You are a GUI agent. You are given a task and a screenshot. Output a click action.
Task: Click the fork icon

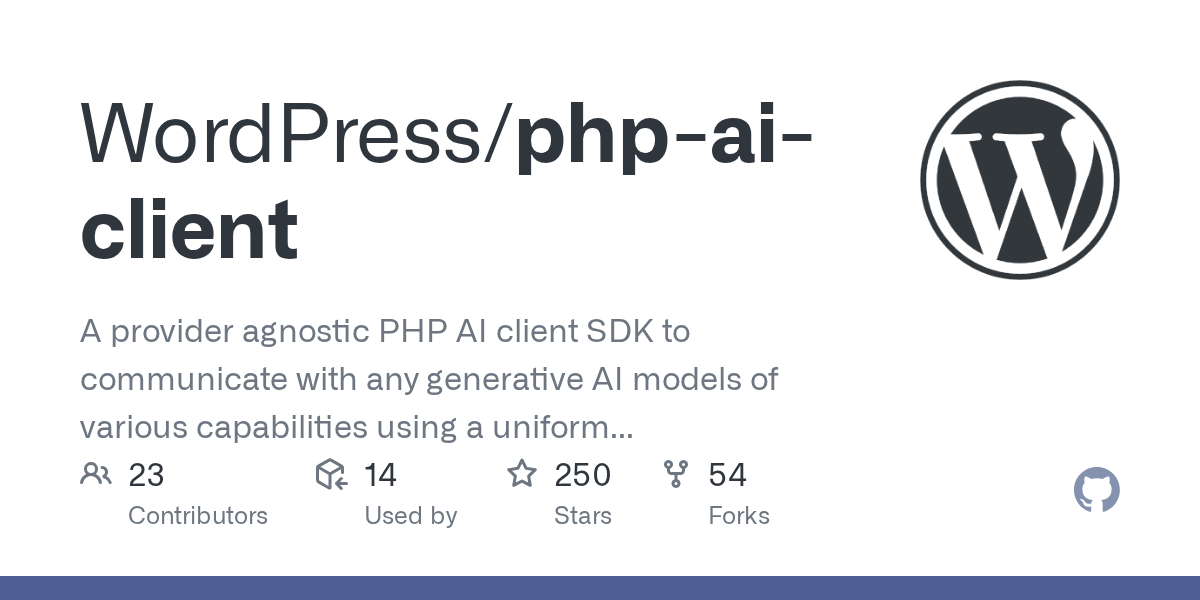coord(676,474)
